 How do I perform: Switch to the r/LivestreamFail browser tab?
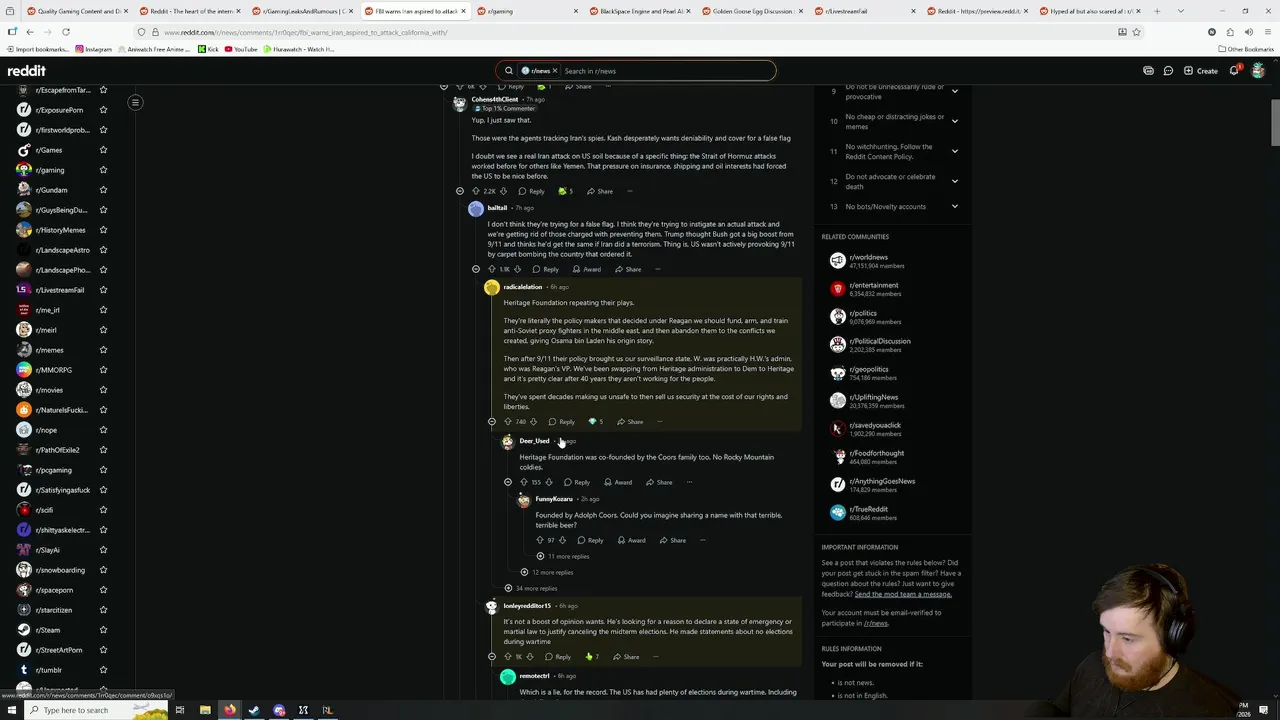[x=862, y=11]
